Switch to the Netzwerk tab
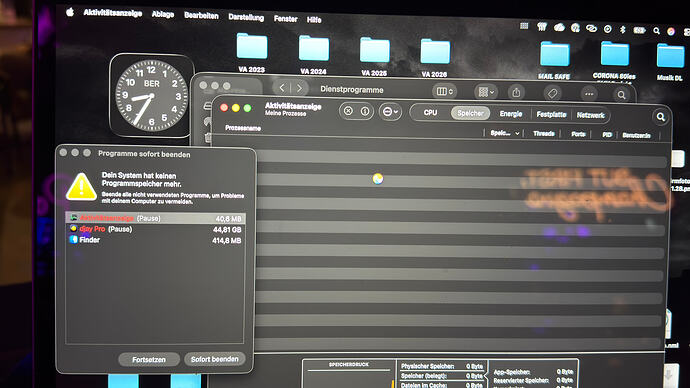Screen dimensions: 690x388 coord(591,115)
